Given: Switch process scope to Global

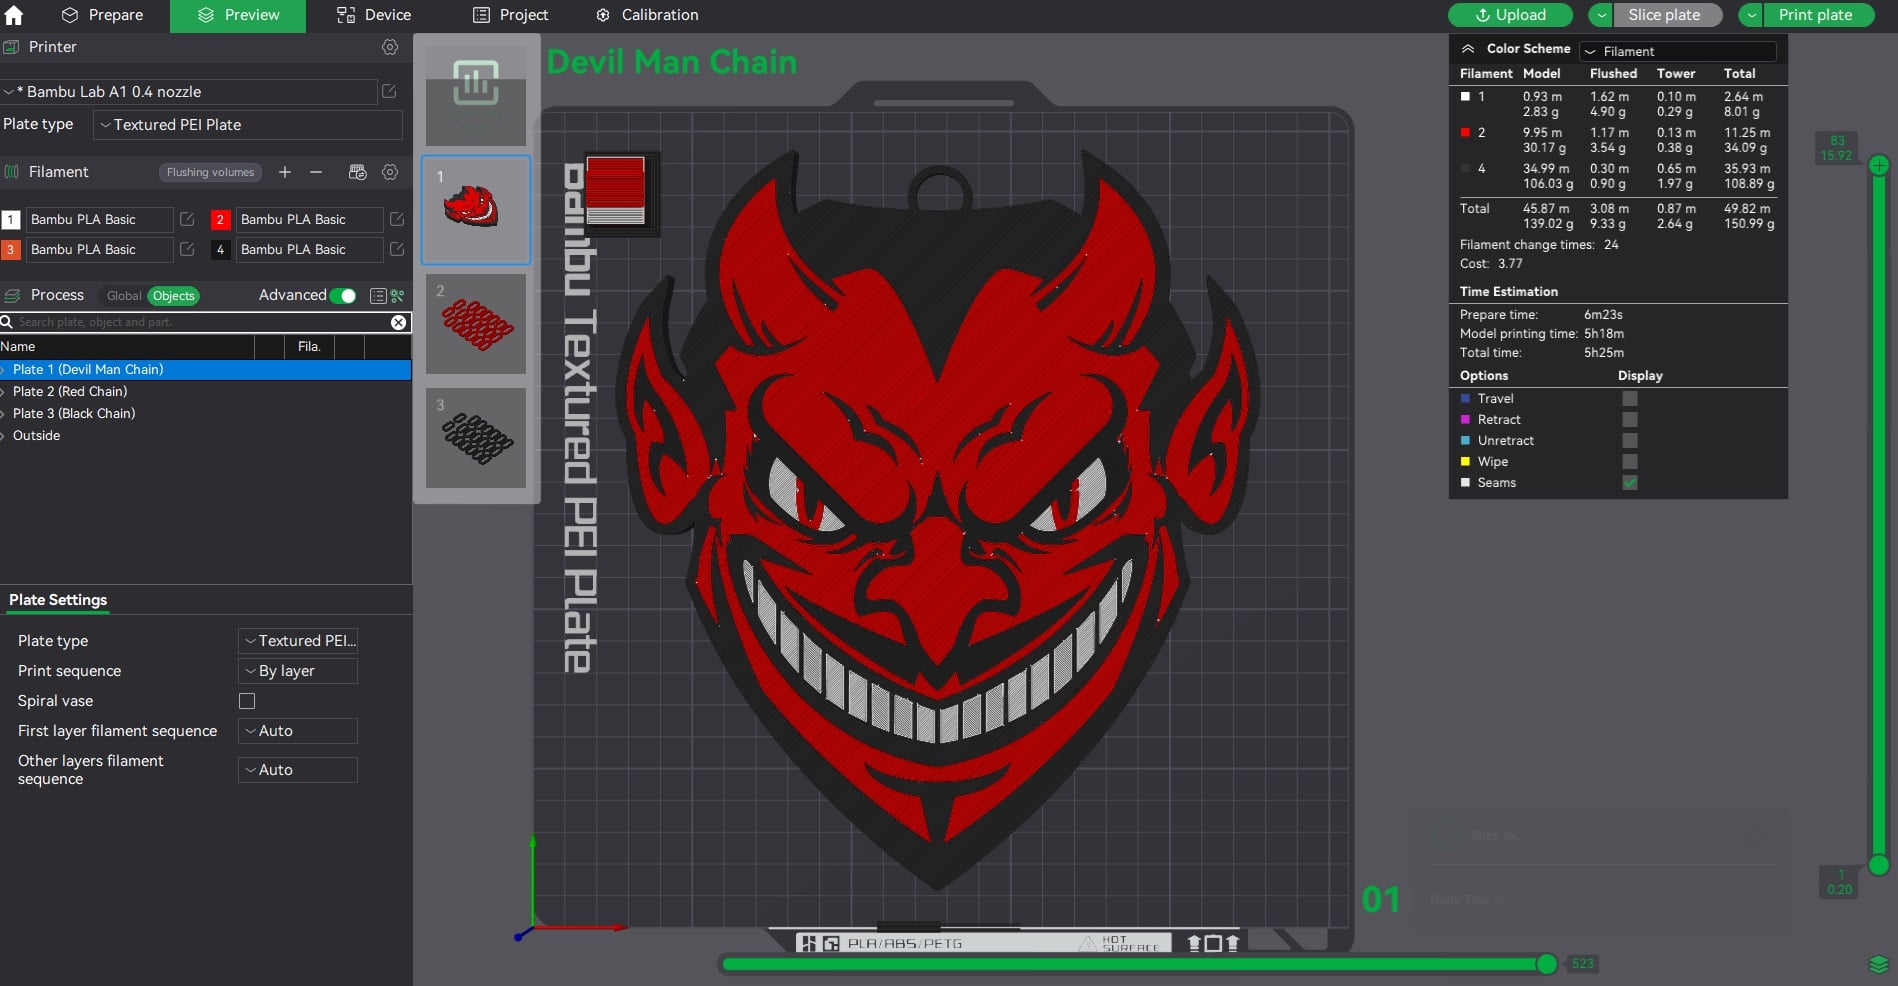Looking at the screenshot, I should tap(124, 296).
